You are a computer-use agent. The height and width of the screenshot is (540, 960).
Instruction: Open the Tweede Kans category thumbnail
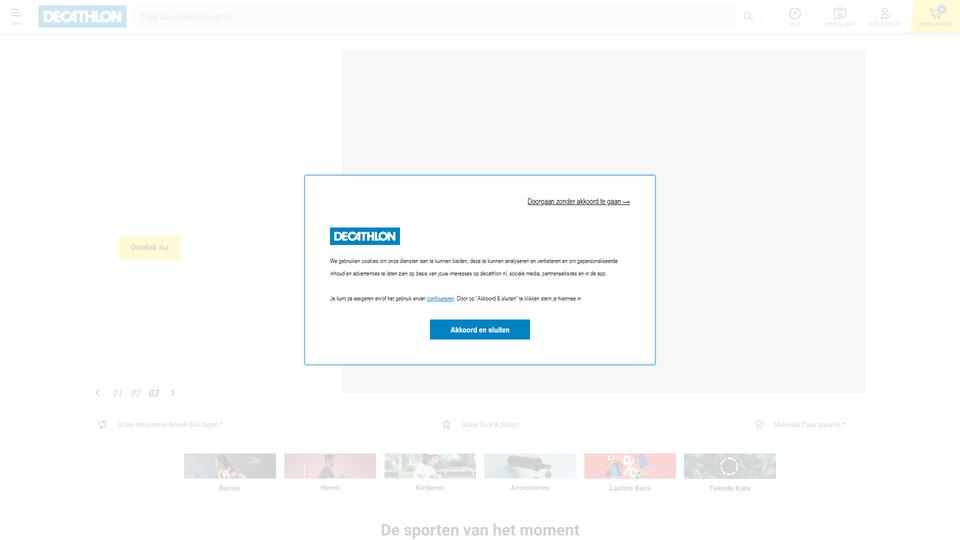pyautogui.click(x=730, y=466)
